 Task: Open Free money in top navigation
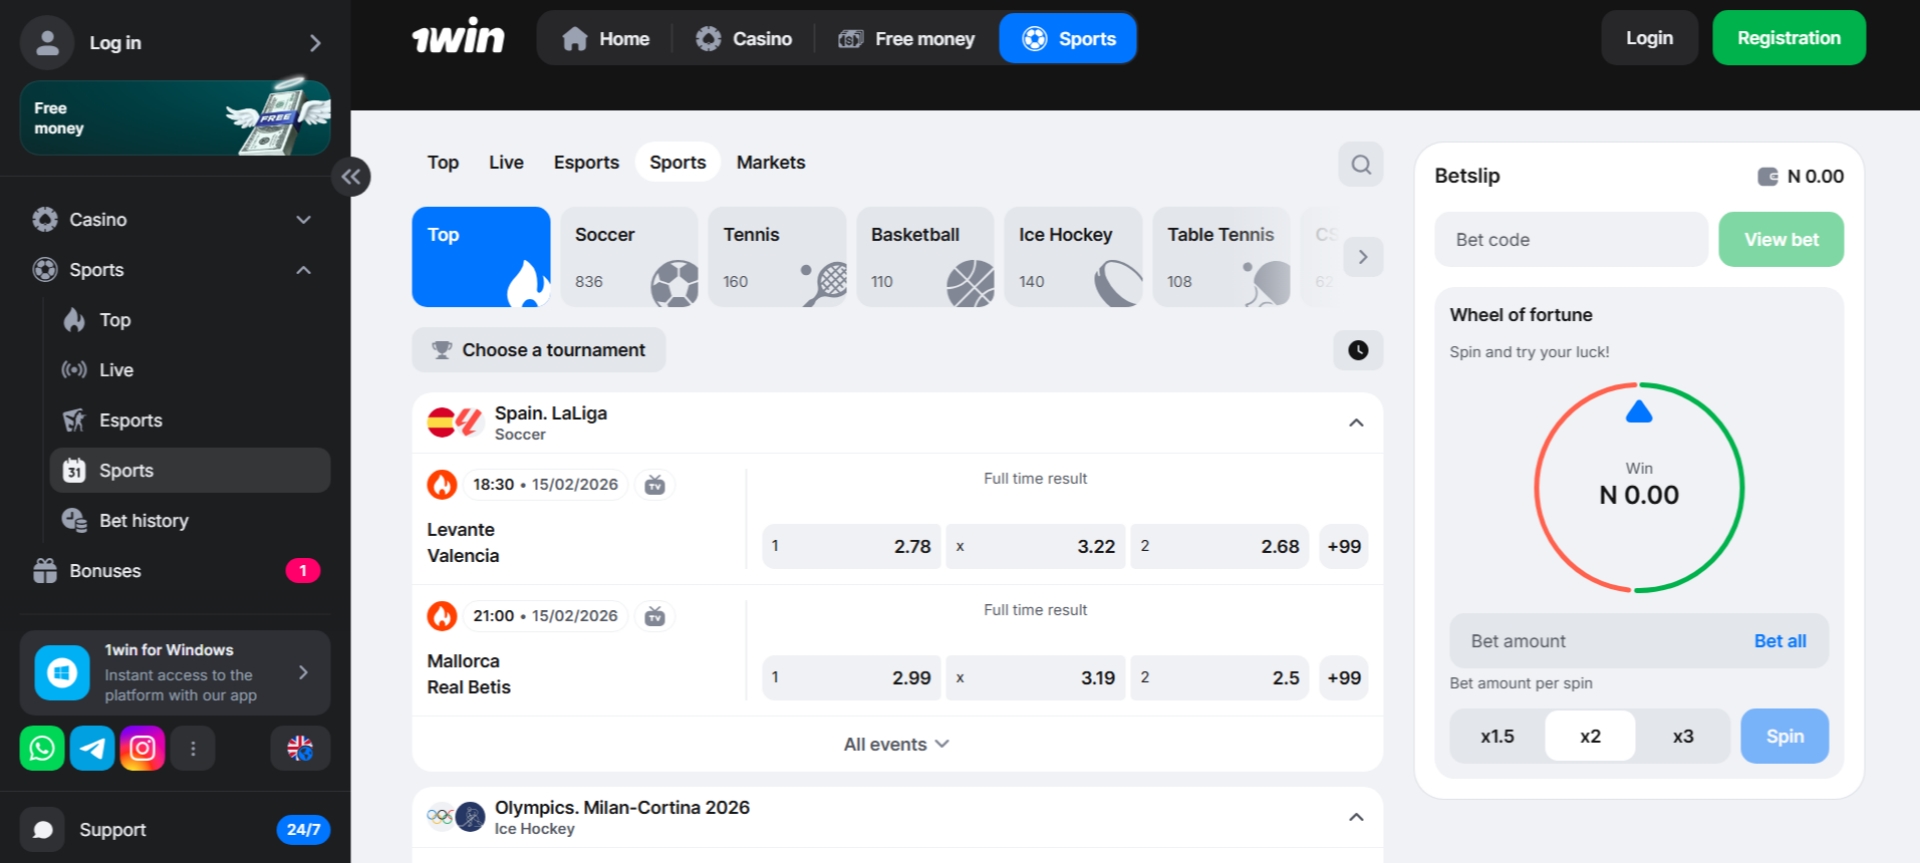[906, 39]
